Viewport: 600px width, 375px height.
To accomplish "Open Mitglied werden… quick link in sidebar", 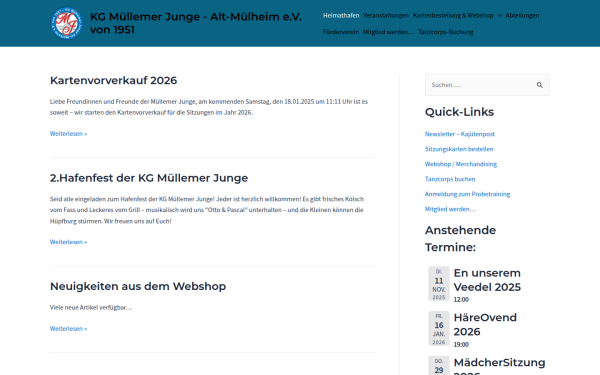I will (x=450, y=209).
